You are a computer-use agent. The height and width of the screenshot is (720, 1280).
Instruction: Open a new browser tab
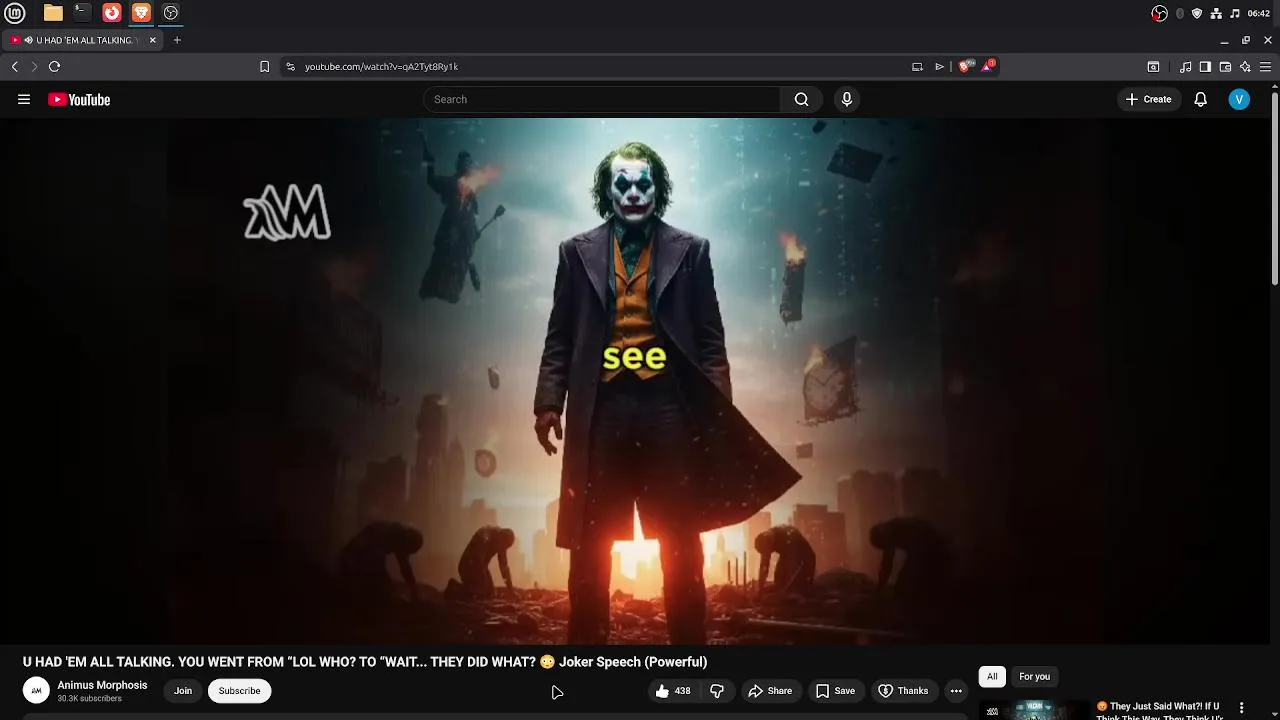coord(177,40)
